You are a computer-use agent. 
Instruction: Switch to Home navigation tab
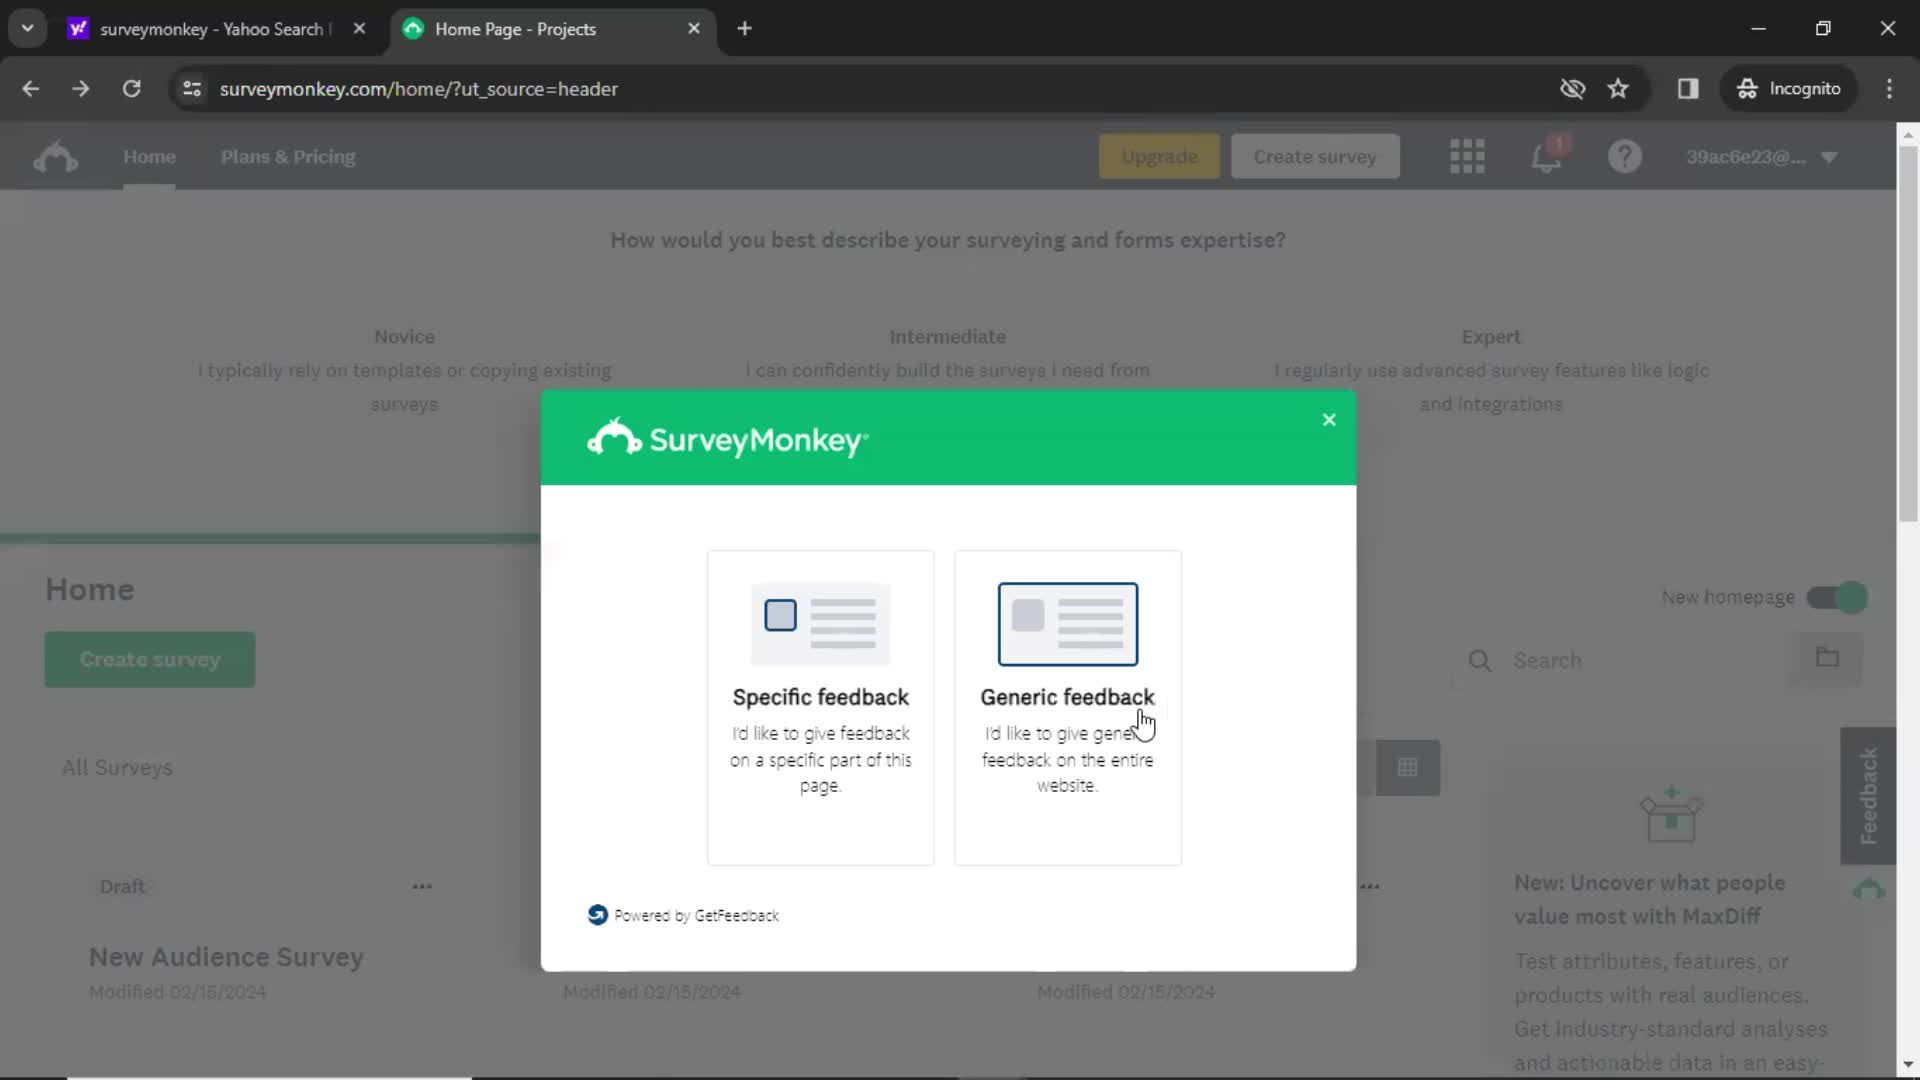click(x=149, y=157)
